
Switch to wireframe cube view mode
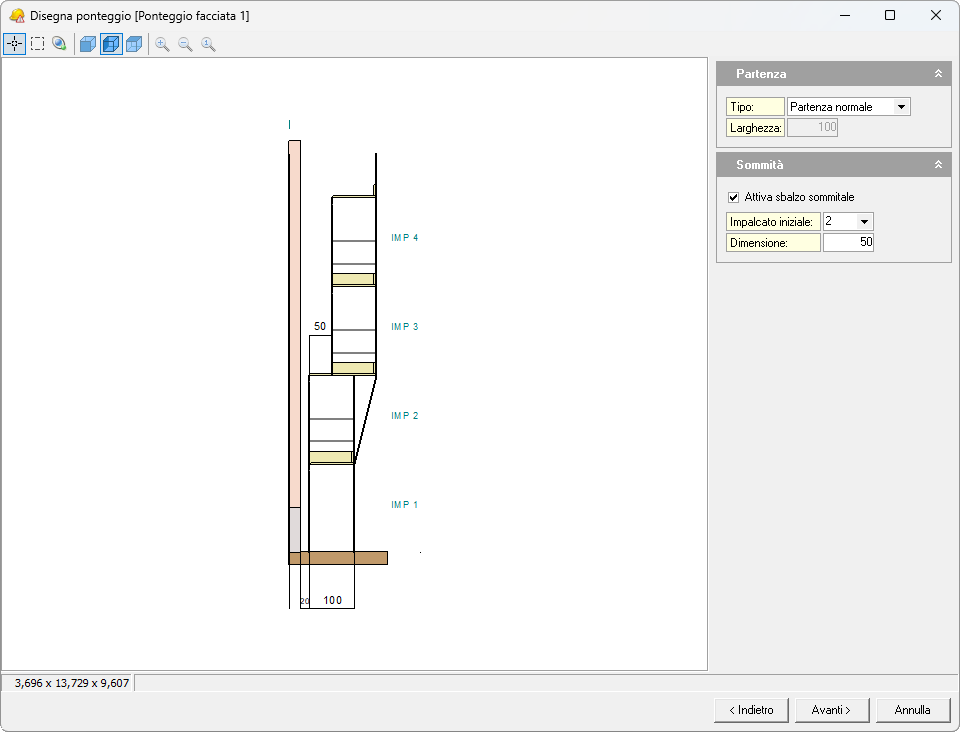pyautogui.click(x=111, y=44)
